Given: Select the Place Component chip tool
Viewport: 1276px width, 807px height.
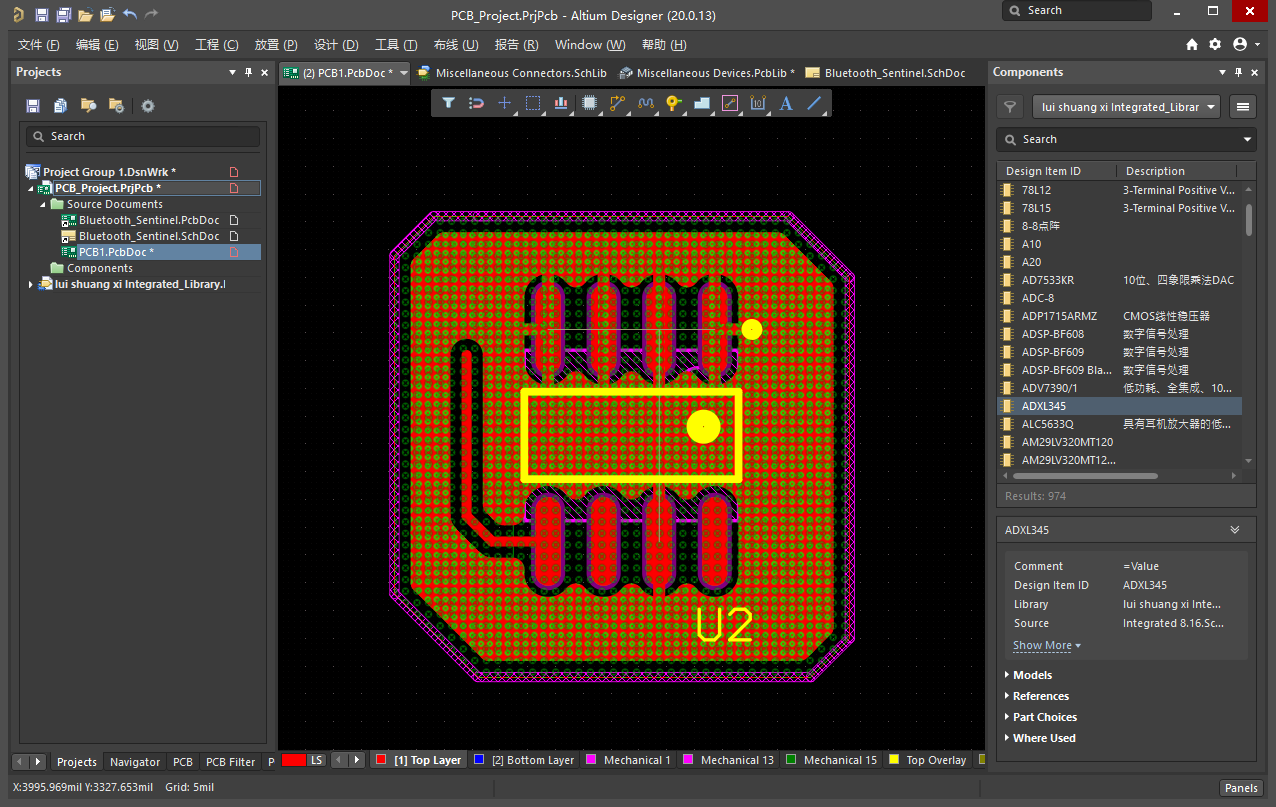Looking at the screenshot, I should pyautogui.click(x=589, y=103).
